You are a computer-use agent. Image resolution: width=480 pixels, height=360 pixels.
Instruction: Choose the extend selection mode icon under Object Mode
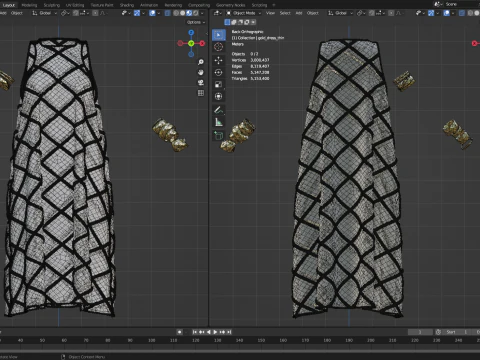[234, 22]
